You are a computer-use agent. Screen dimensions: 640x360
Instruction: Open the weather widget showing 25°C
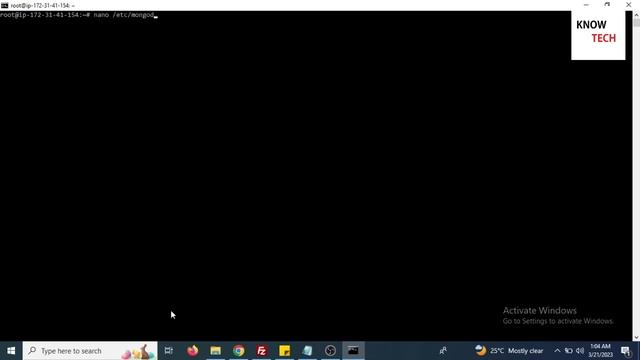[509, 351]
